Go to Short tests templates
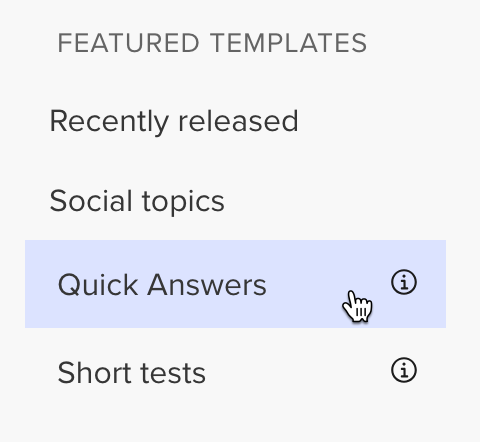The width and height of the screenshot is (480, 442). coord(131,373)
